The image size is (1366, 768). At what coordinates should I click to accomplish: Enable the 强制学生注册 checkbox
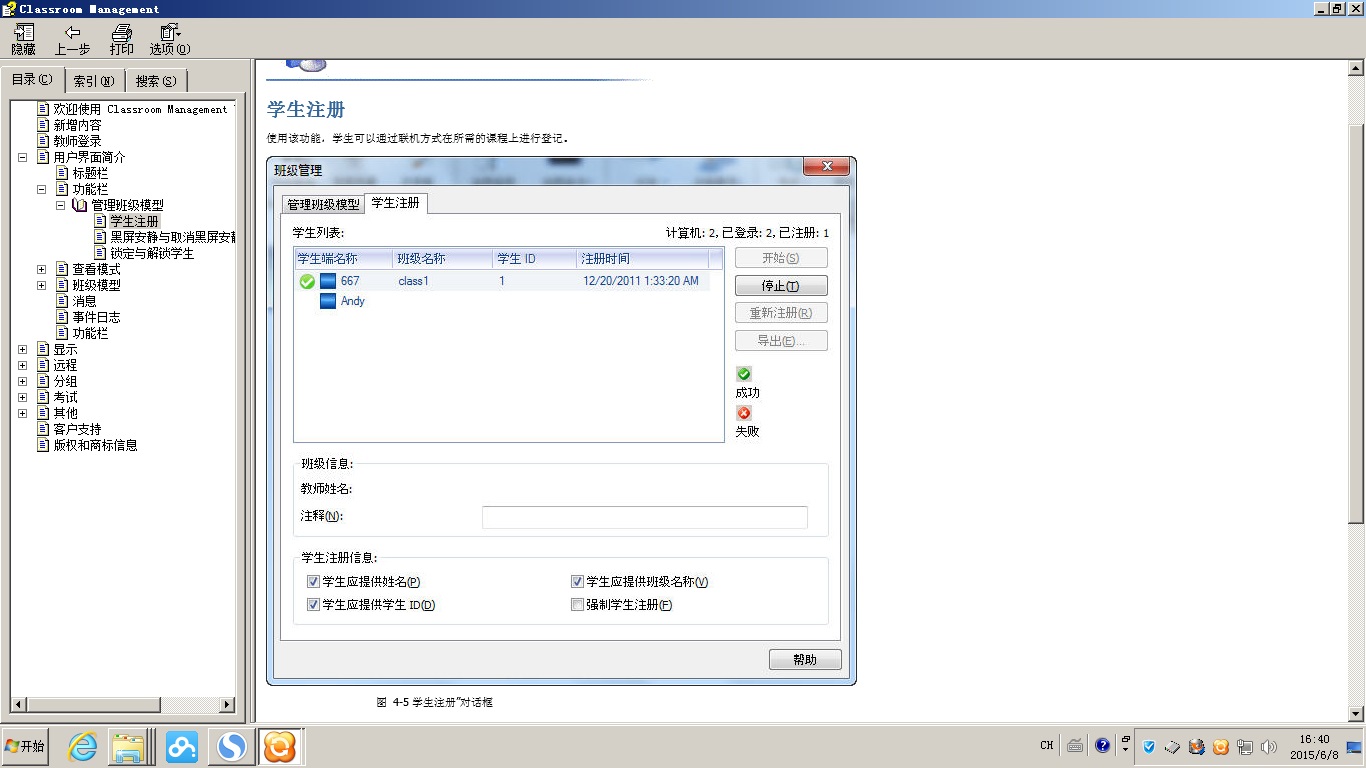tap(577, 604)
